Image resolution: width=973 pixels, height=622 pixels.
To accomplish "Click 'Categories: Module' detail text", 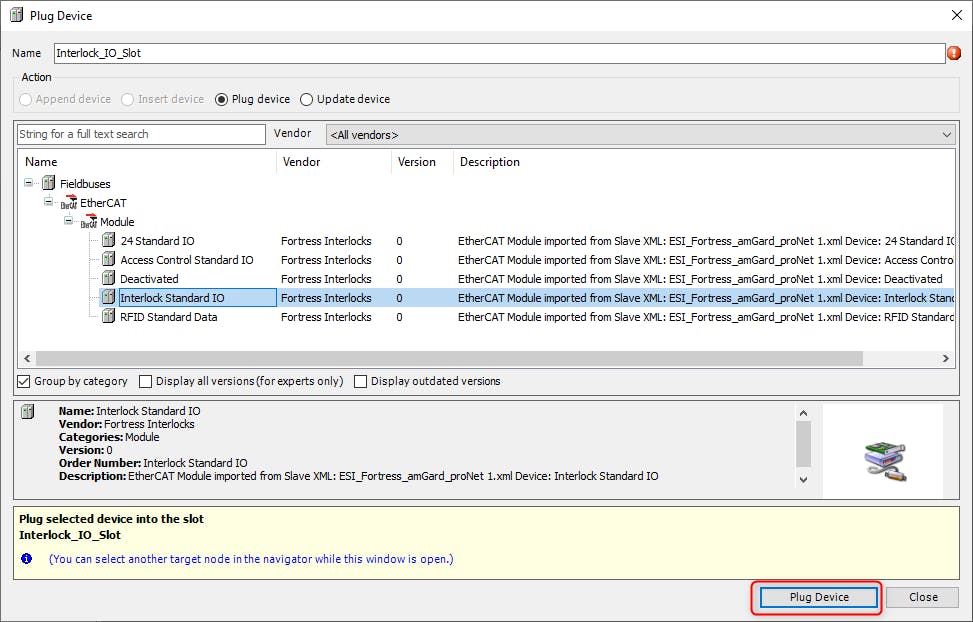I will tap(109, 437).
